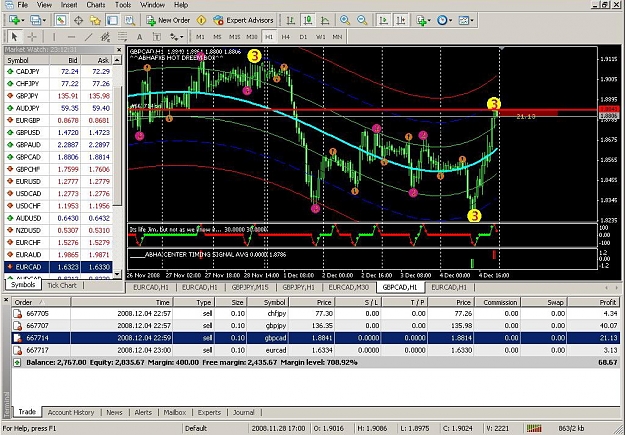
Task: Open the Journal tab
Action: [x=244, y=413]
